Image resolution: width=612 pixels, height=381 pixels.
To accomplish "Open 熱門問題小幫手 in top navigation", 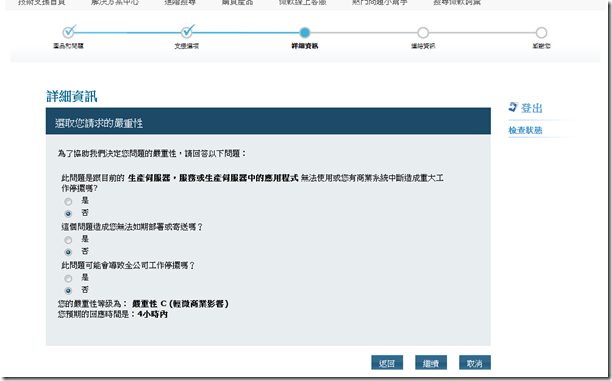I will [x=380, y=2].
